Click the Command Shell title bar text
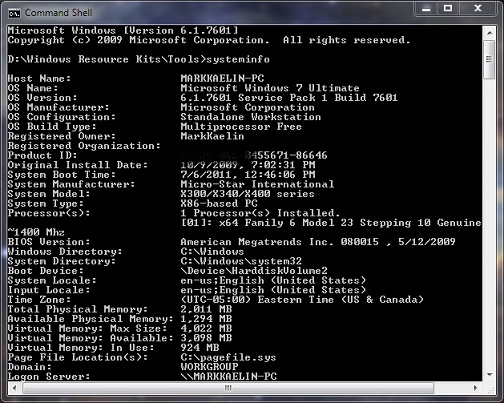The width and height of the screenshot is (504, 403). (x=59, y=13)
